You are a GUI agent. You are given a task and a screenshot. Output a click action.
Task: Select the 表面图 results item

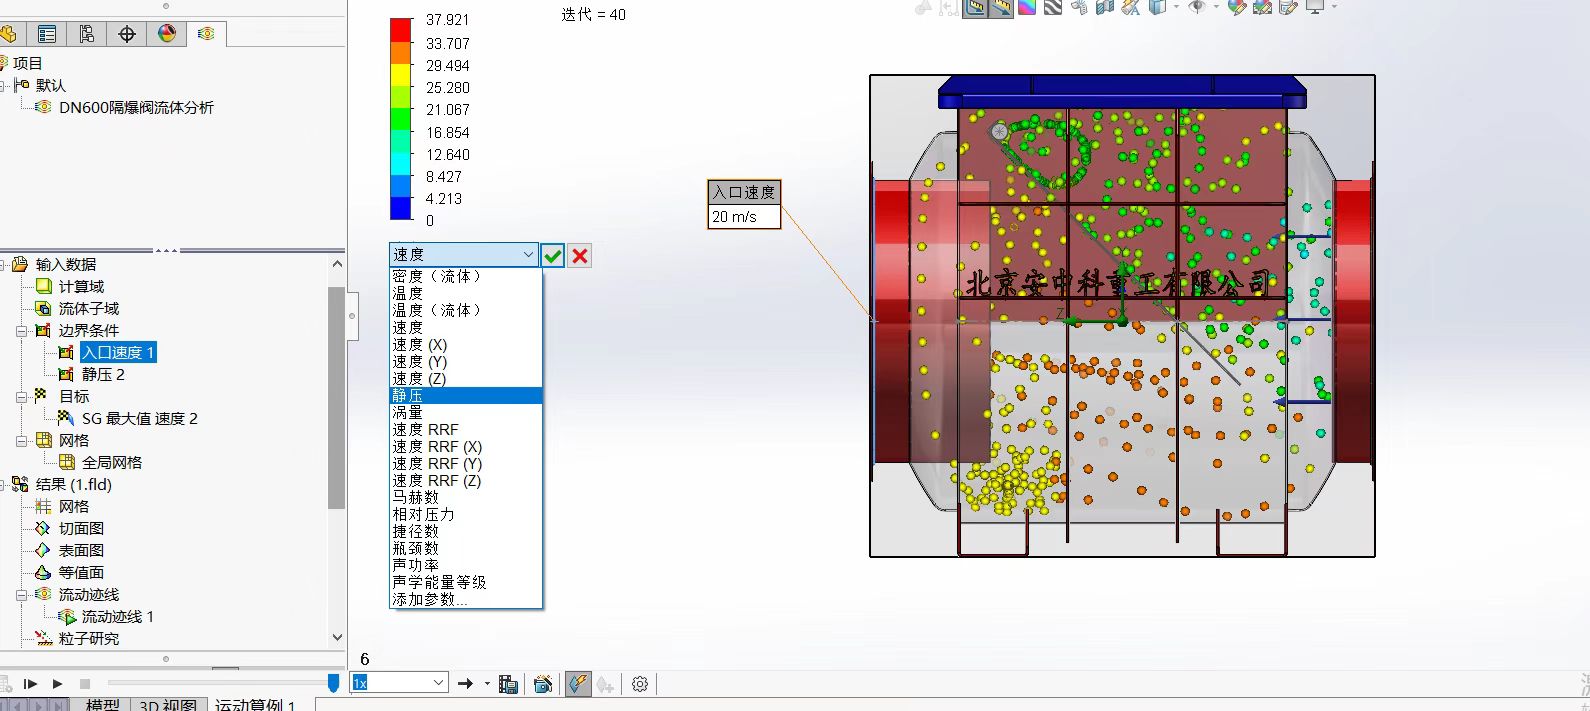pyautogui.click(x=81, y=551)
